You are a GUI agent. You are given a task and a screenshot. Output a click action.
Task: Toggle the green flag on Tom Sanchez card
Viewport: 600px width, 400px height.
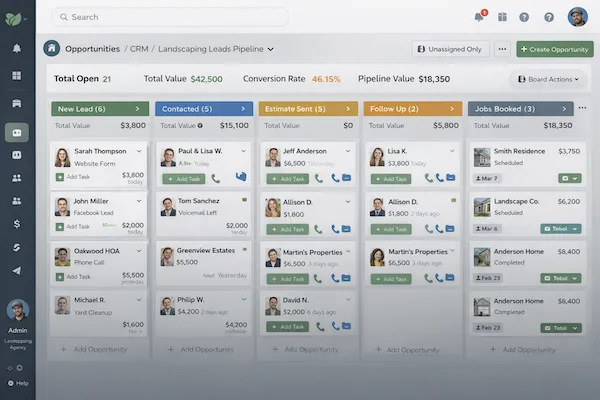(x=244, y=200)
